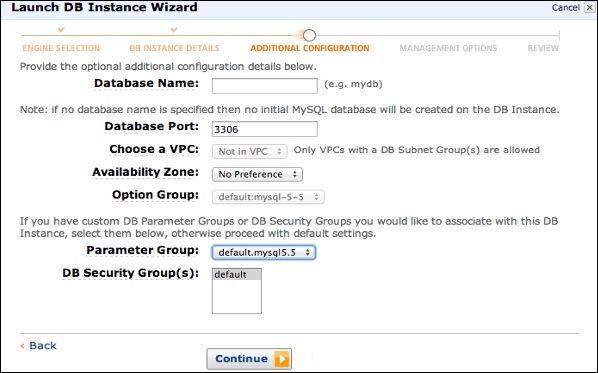Jump to the Management Options step

pos(448,48)
